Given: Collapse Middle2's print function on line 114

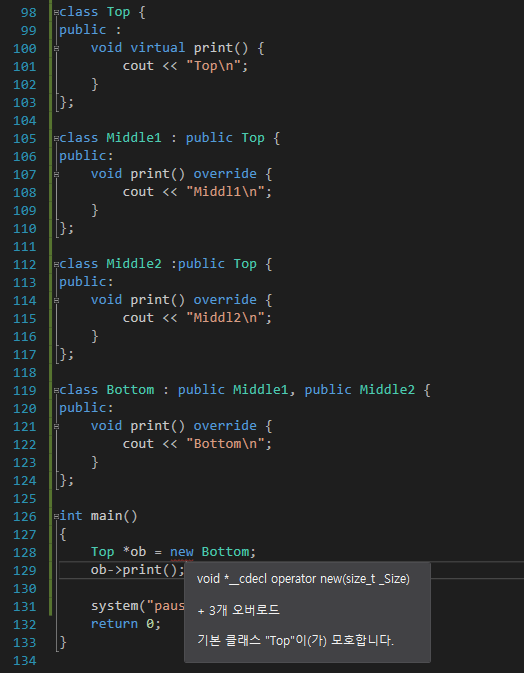Looking at the screenshot, I should 56,301.
